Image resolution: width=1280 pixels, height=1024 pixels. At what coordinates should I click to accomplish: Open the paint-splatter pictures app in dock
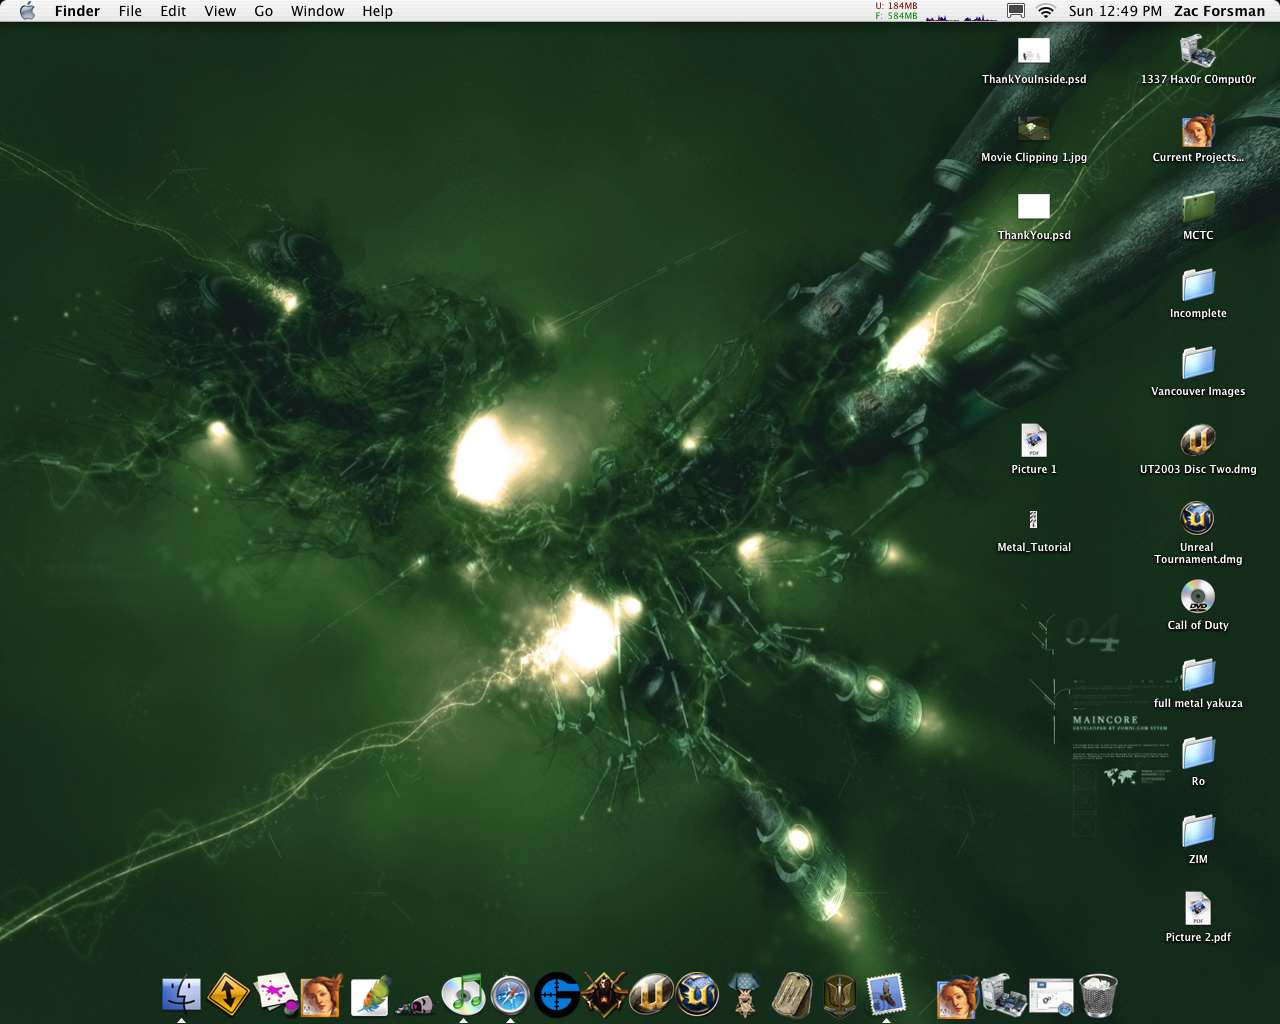point(275,994)
